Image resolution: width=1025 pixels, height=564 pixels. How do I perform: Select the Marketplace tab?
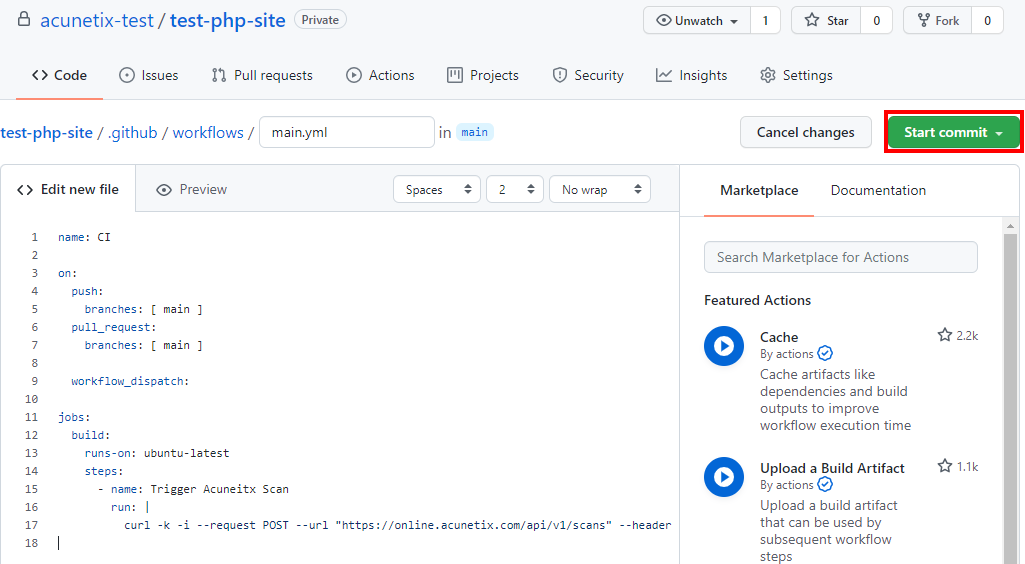759,190
